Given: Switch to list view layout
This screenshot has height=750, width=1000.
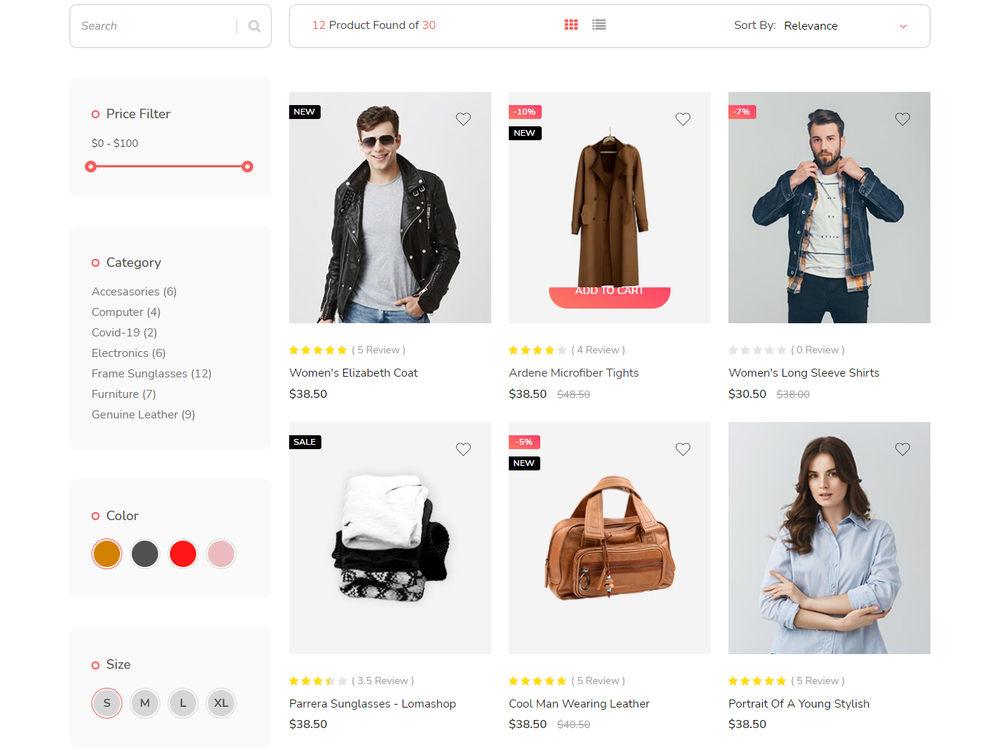Looking at the screenshot, I should pos(599,25).
